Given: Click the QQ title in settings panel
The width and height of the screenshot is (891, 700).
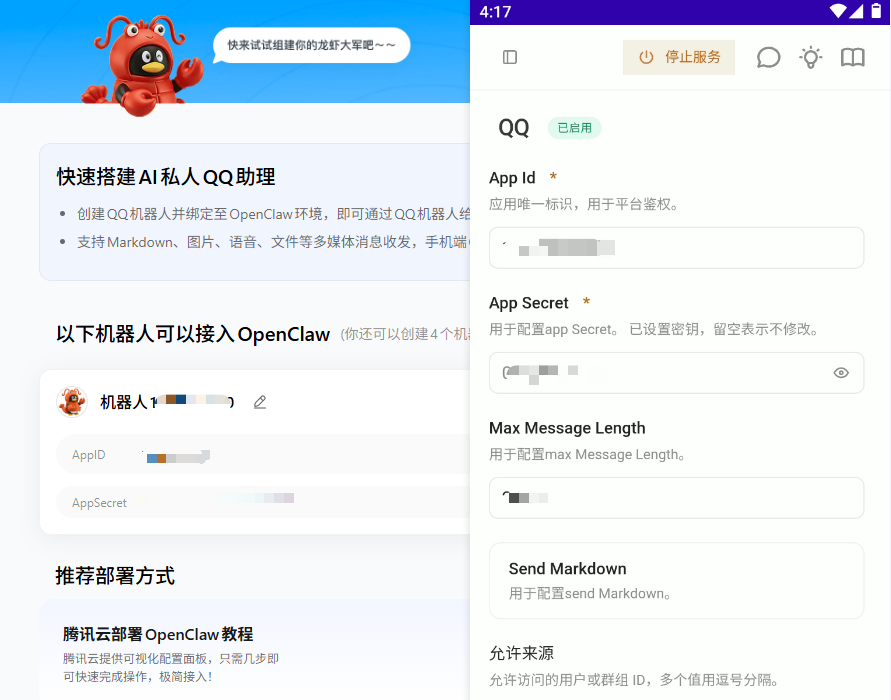Looking at the screenshot, I should [x=514, y=128].
